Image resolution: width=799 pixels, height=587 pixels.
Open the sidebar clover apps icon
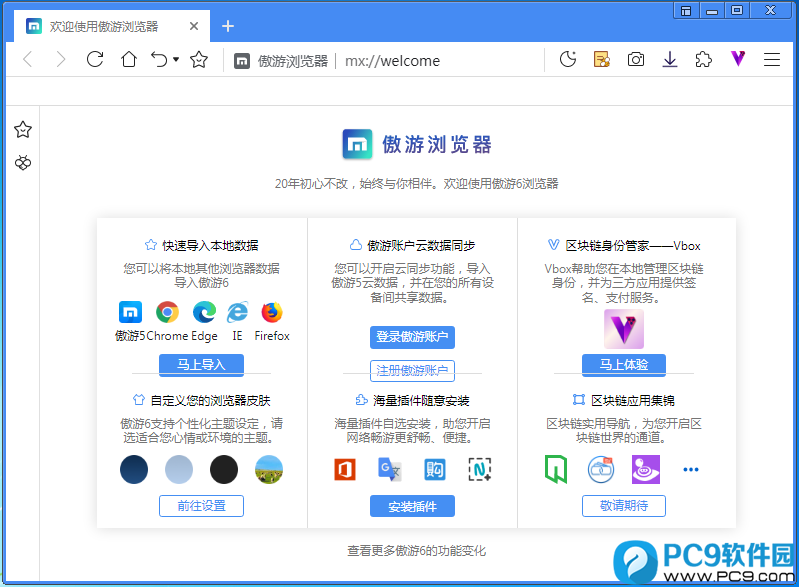click(23, 163)
